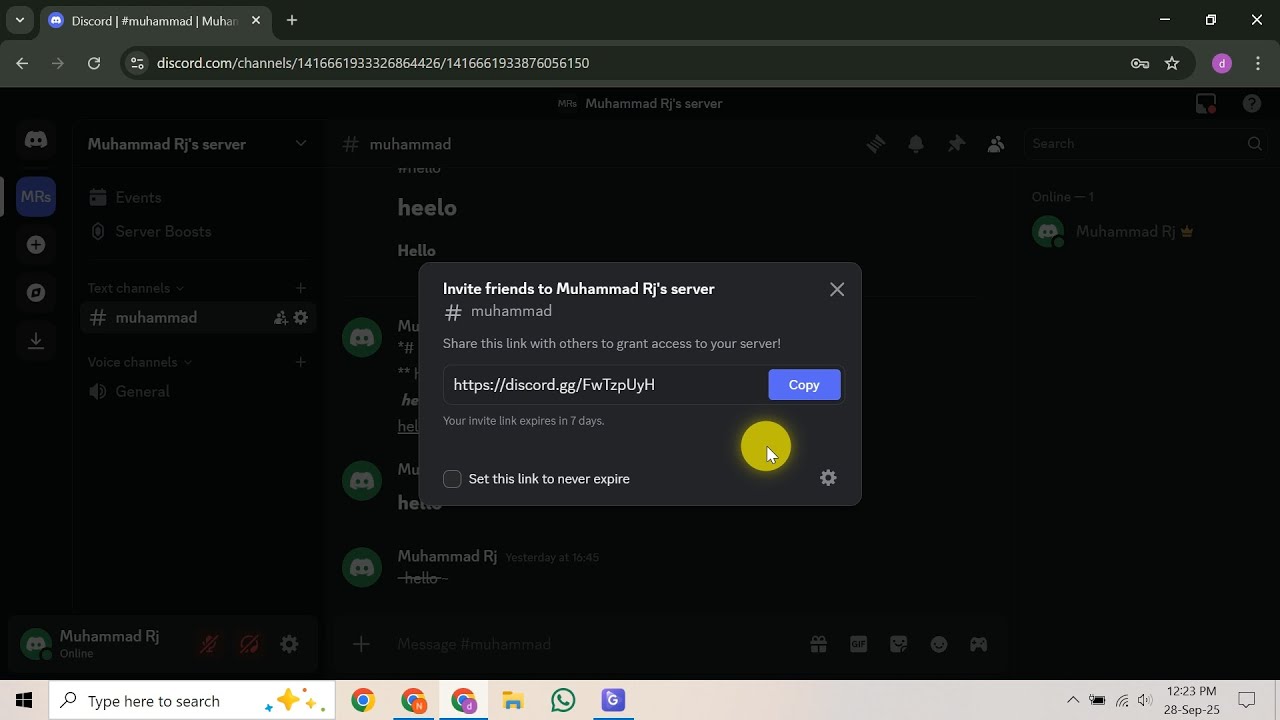Screen dimensions: 1280x720
Task: Open sticker picker
Action: (x=898, y=645)
